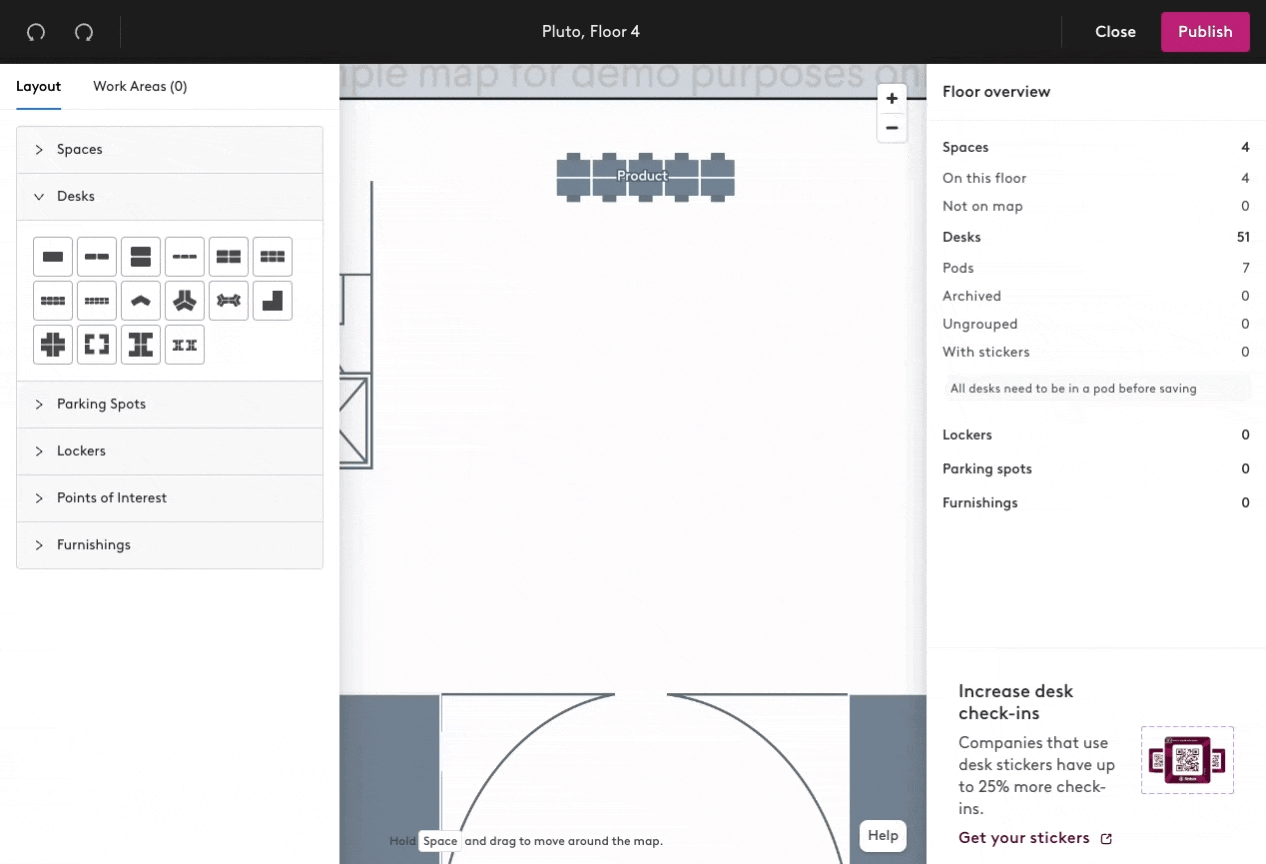Viewport: 1266px width, 864px height.
Task: Click the Ungrouped row in overview
Action: pos(1096,324)
